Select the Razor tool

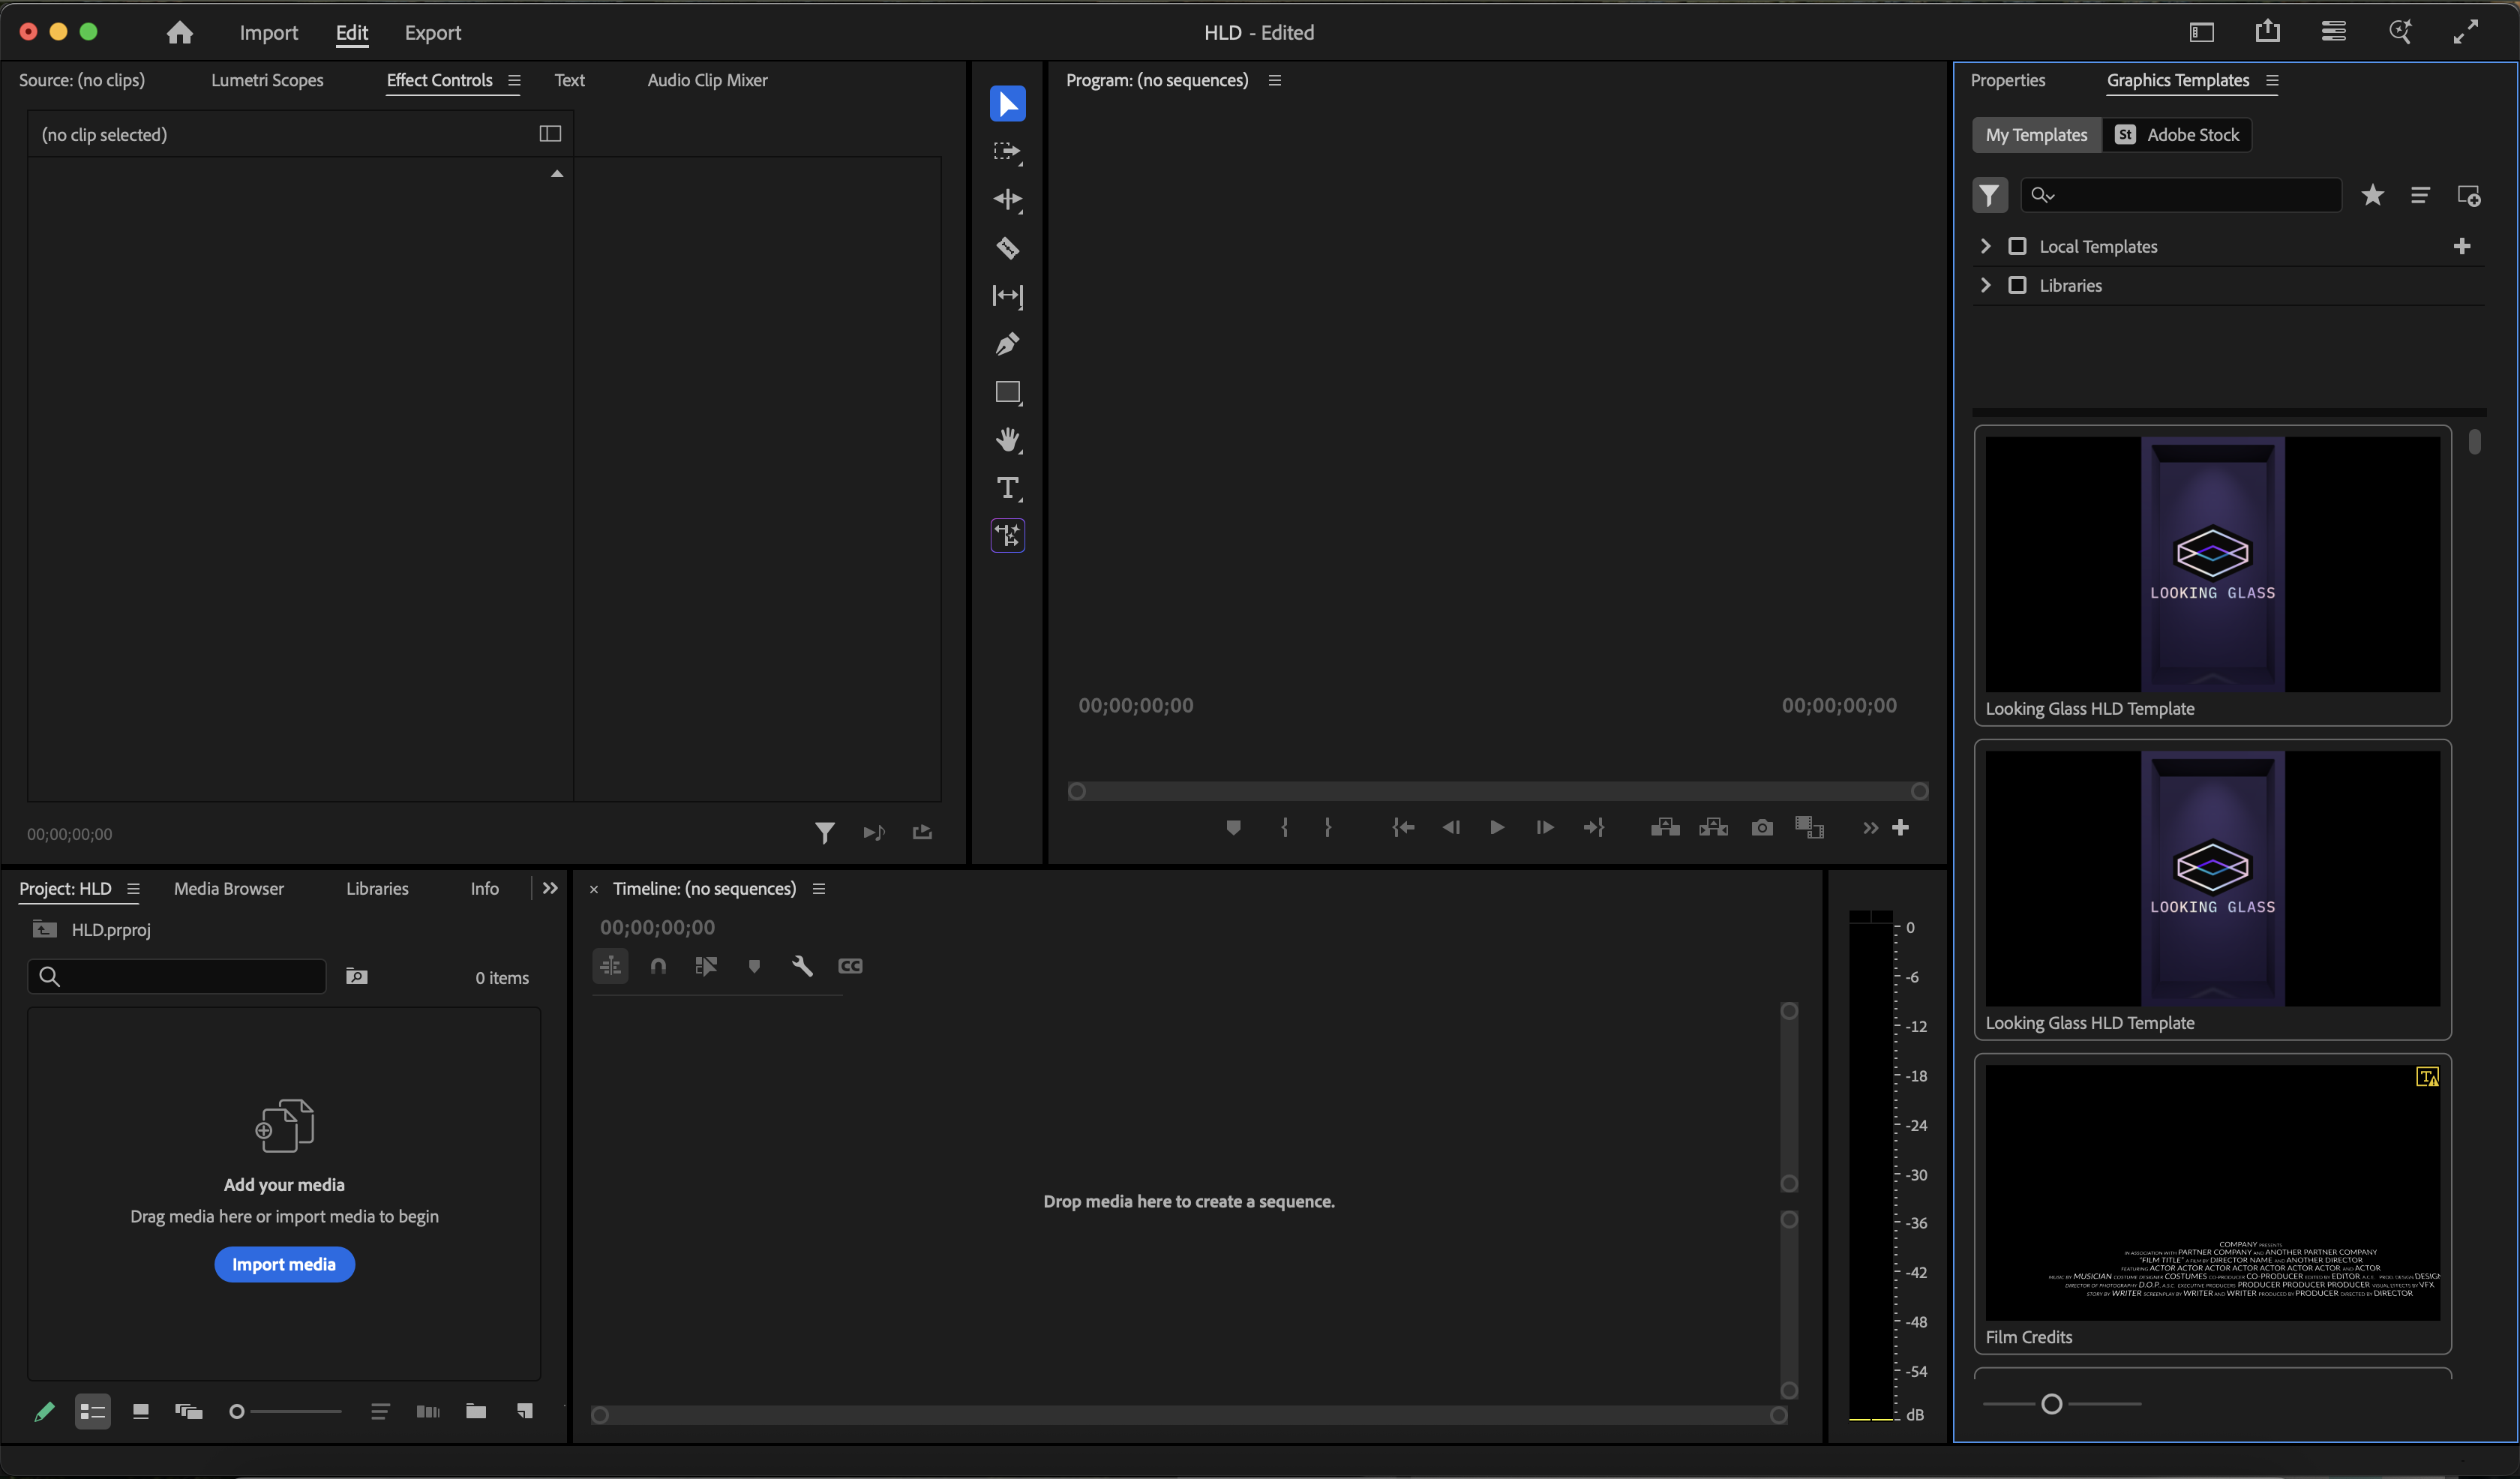pos(1007,248)
